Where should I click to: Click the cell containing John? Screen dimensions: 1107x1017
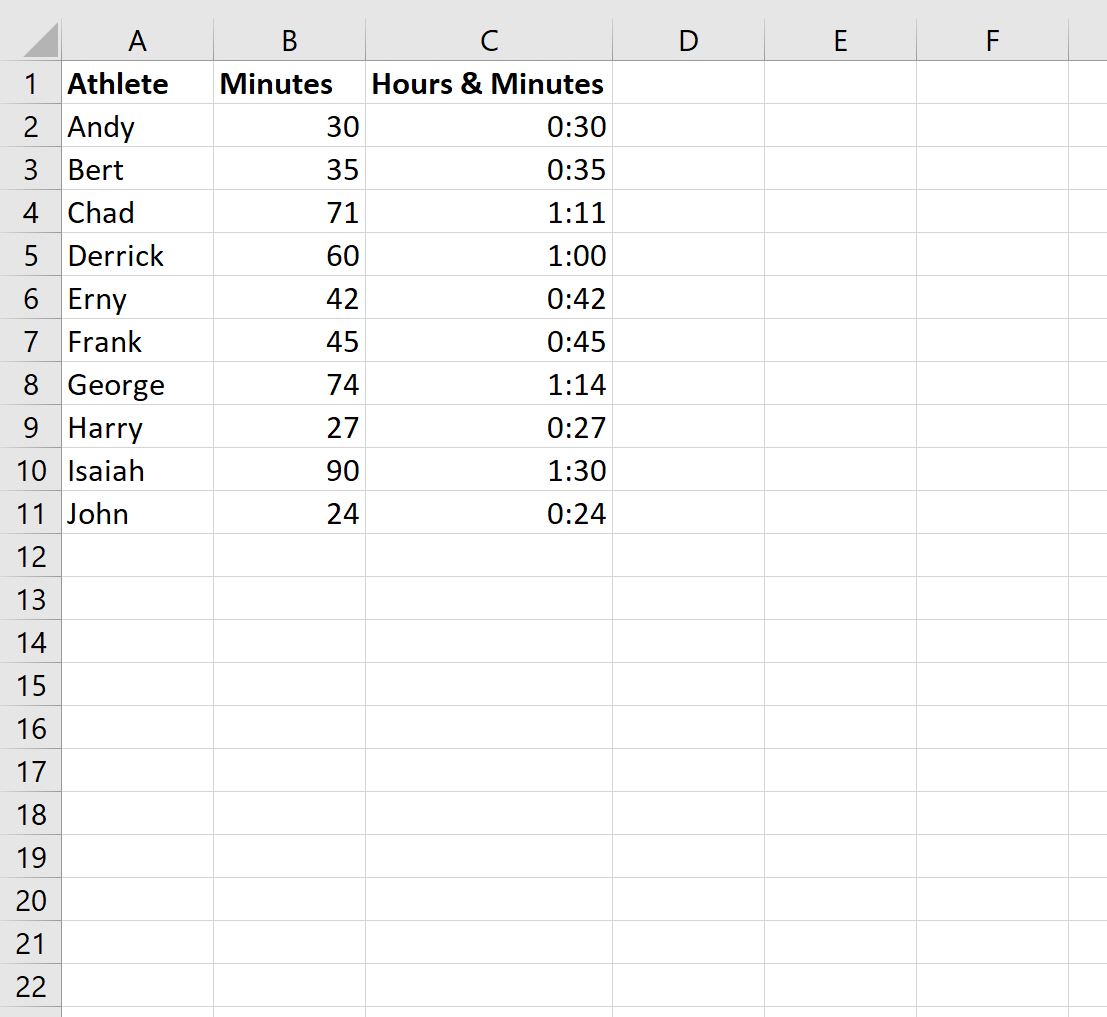137,513
